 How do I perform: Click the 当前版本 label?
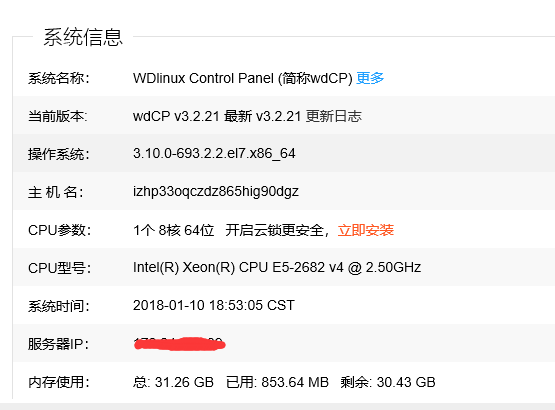58,116
